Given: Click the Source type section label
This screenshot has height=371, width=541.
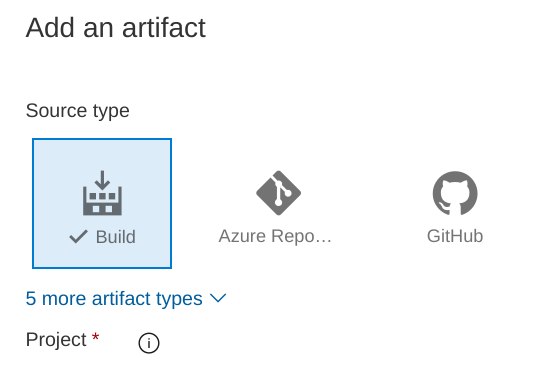Looking at the screenshot, I should 78,111.
